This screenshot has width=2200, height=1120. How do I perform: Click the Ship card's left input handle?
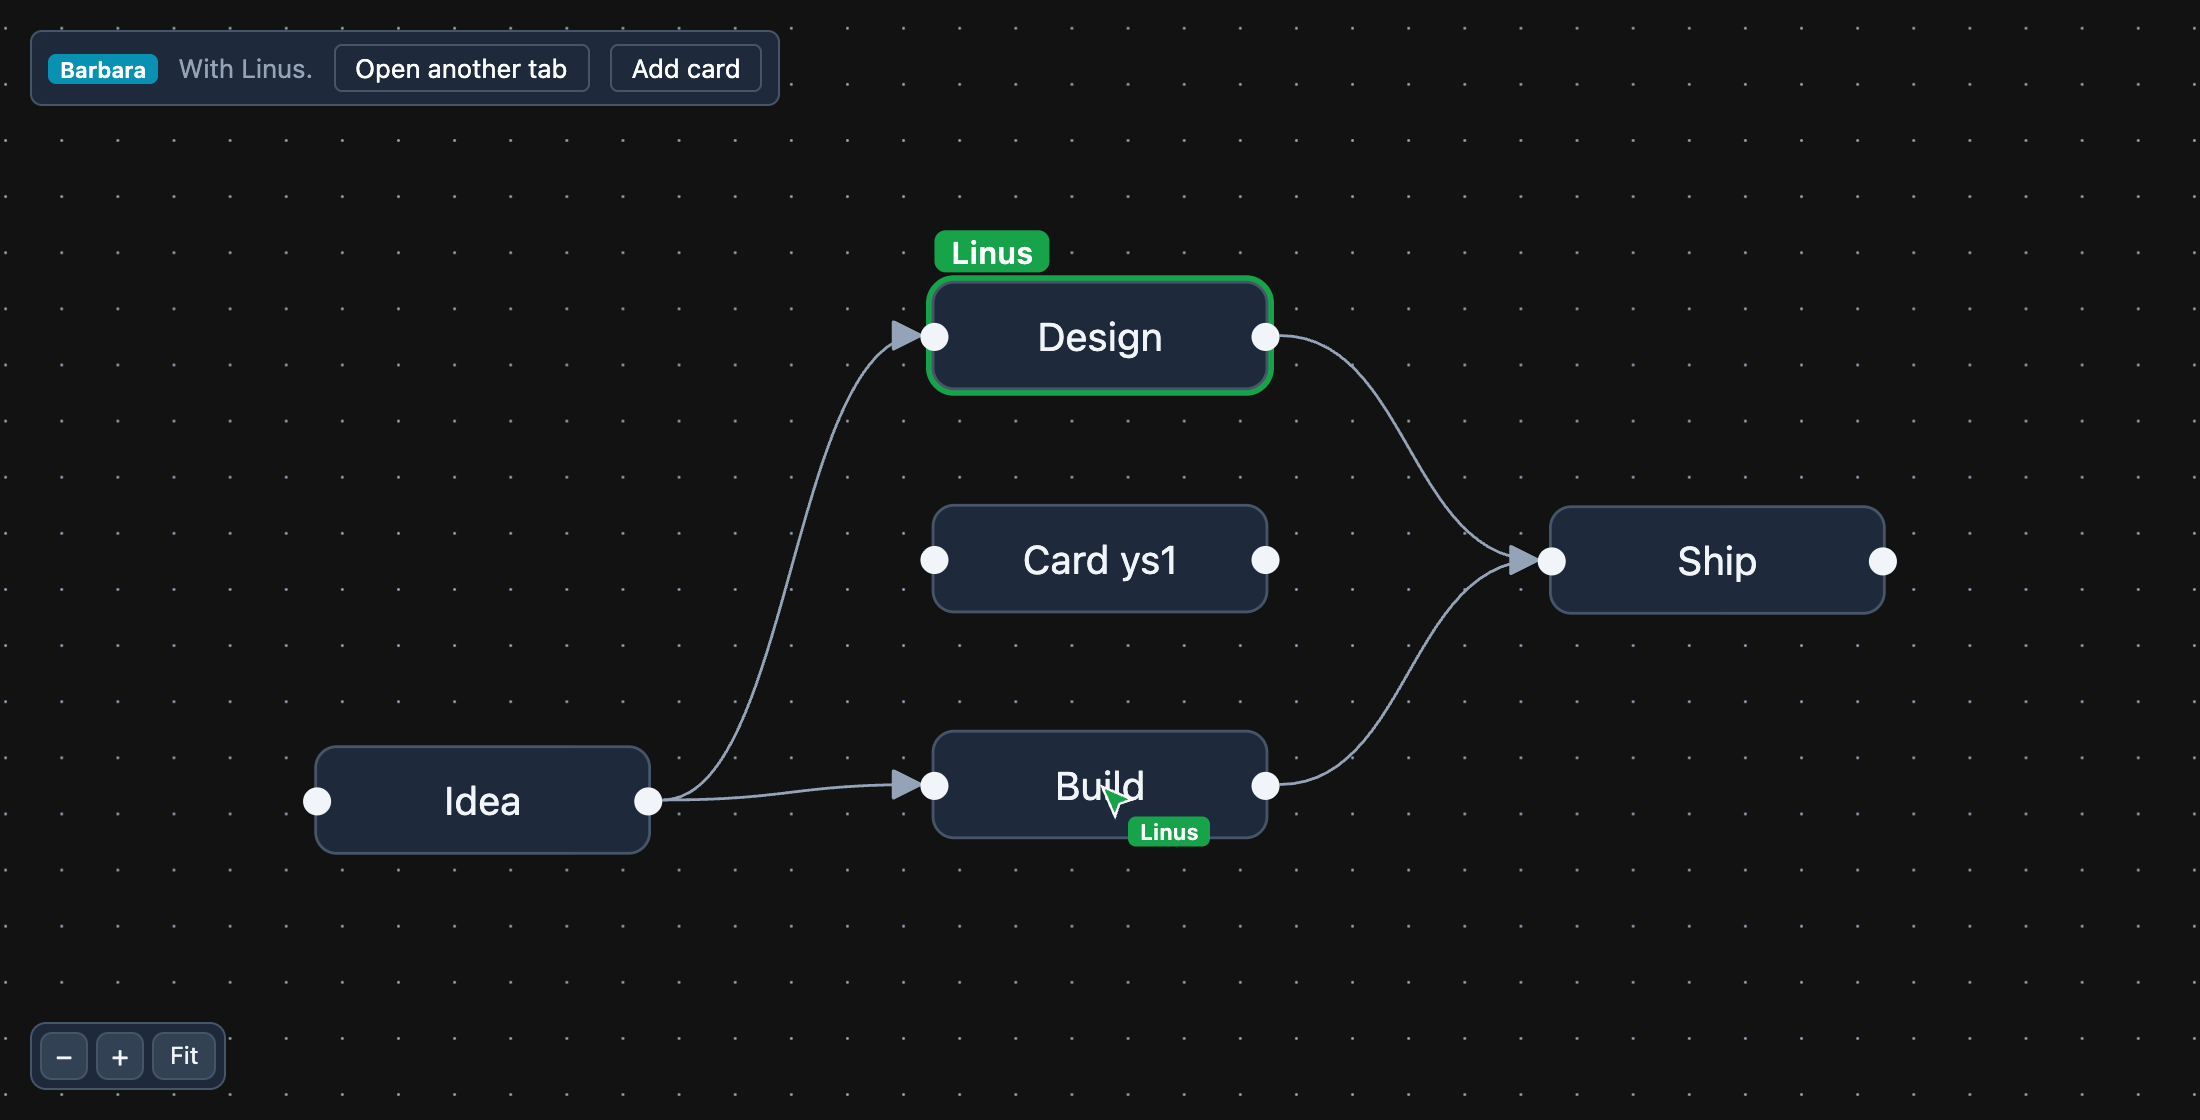click(x=1551, y=561)
